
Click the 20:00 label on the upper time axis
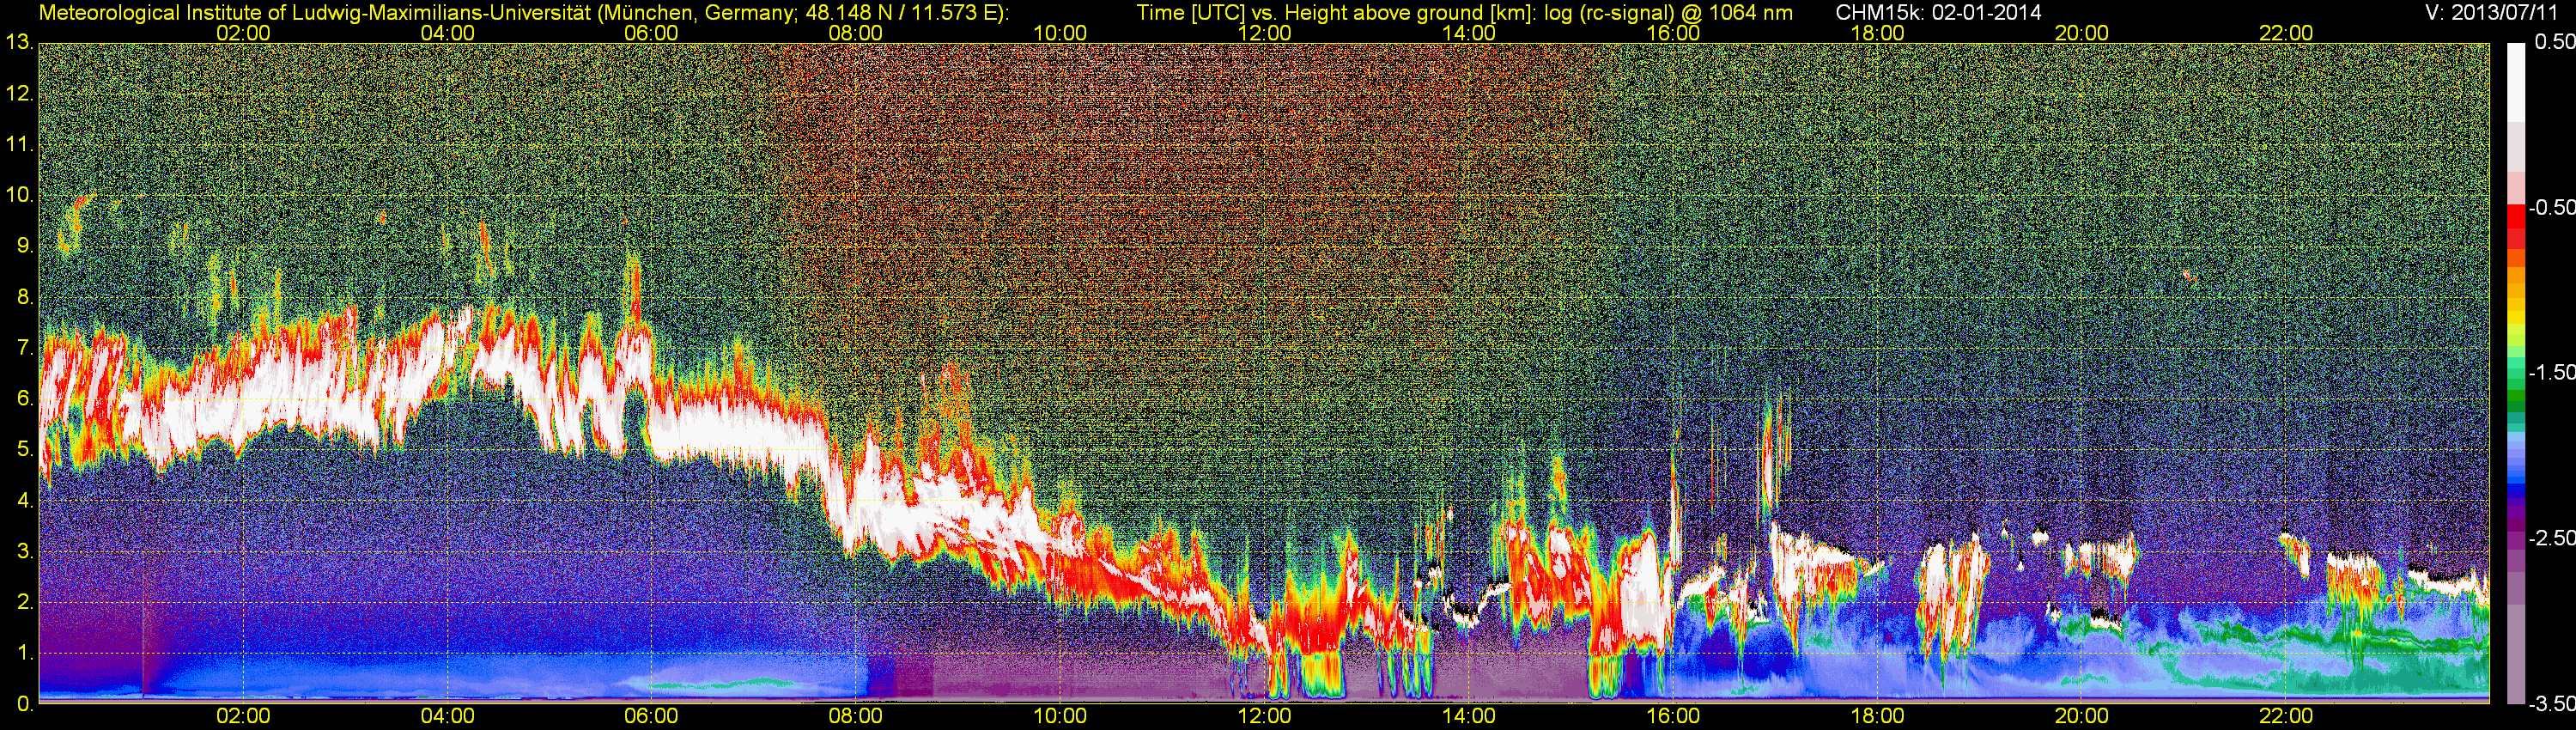coord(2082,33)
